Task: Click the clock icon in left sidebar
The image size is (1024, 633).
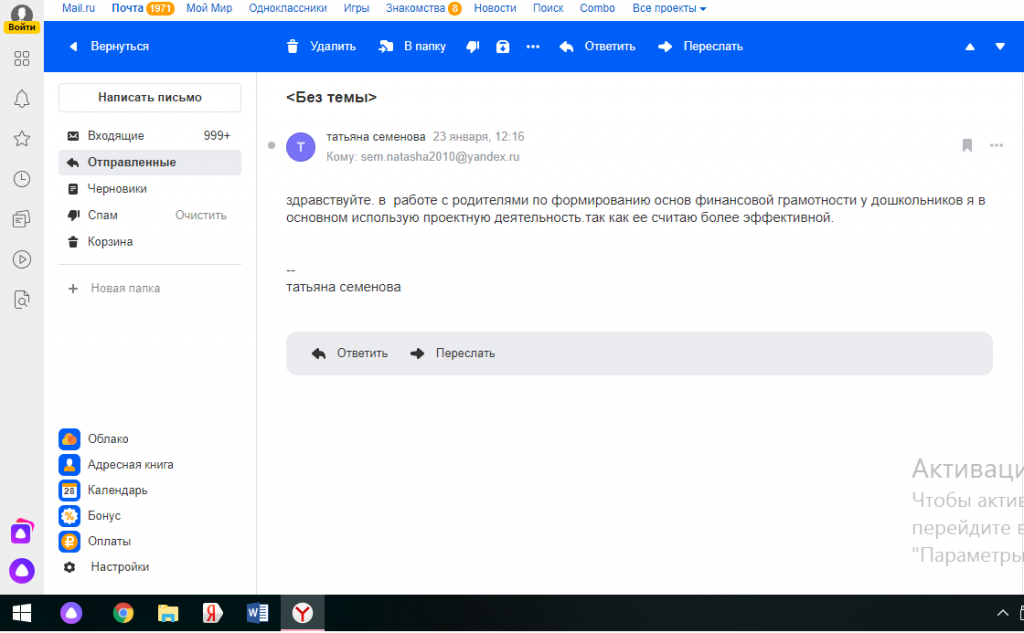Action: click(x=21, y=179)
